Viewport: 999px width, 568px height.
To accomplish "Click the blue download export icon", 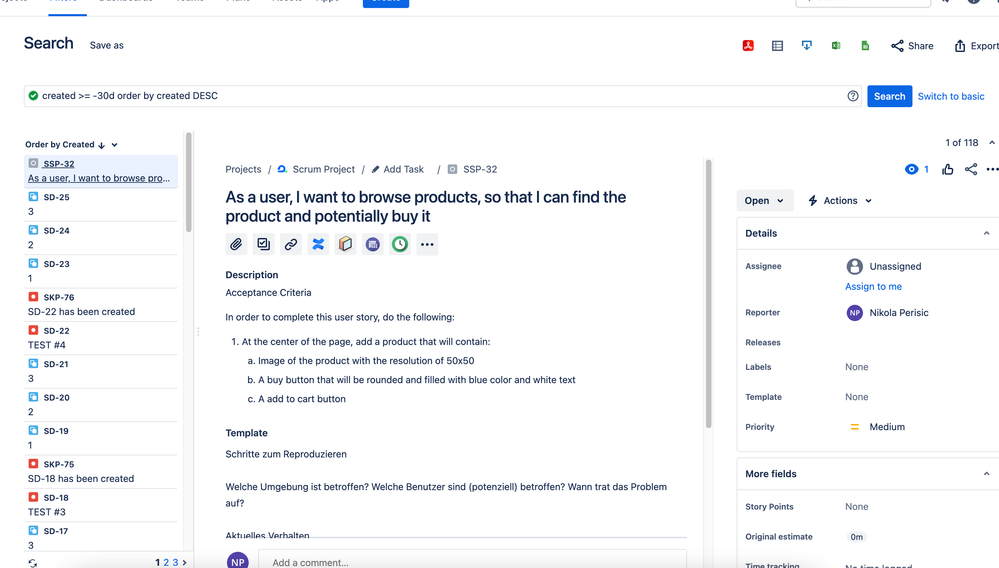I will point(807,45).
